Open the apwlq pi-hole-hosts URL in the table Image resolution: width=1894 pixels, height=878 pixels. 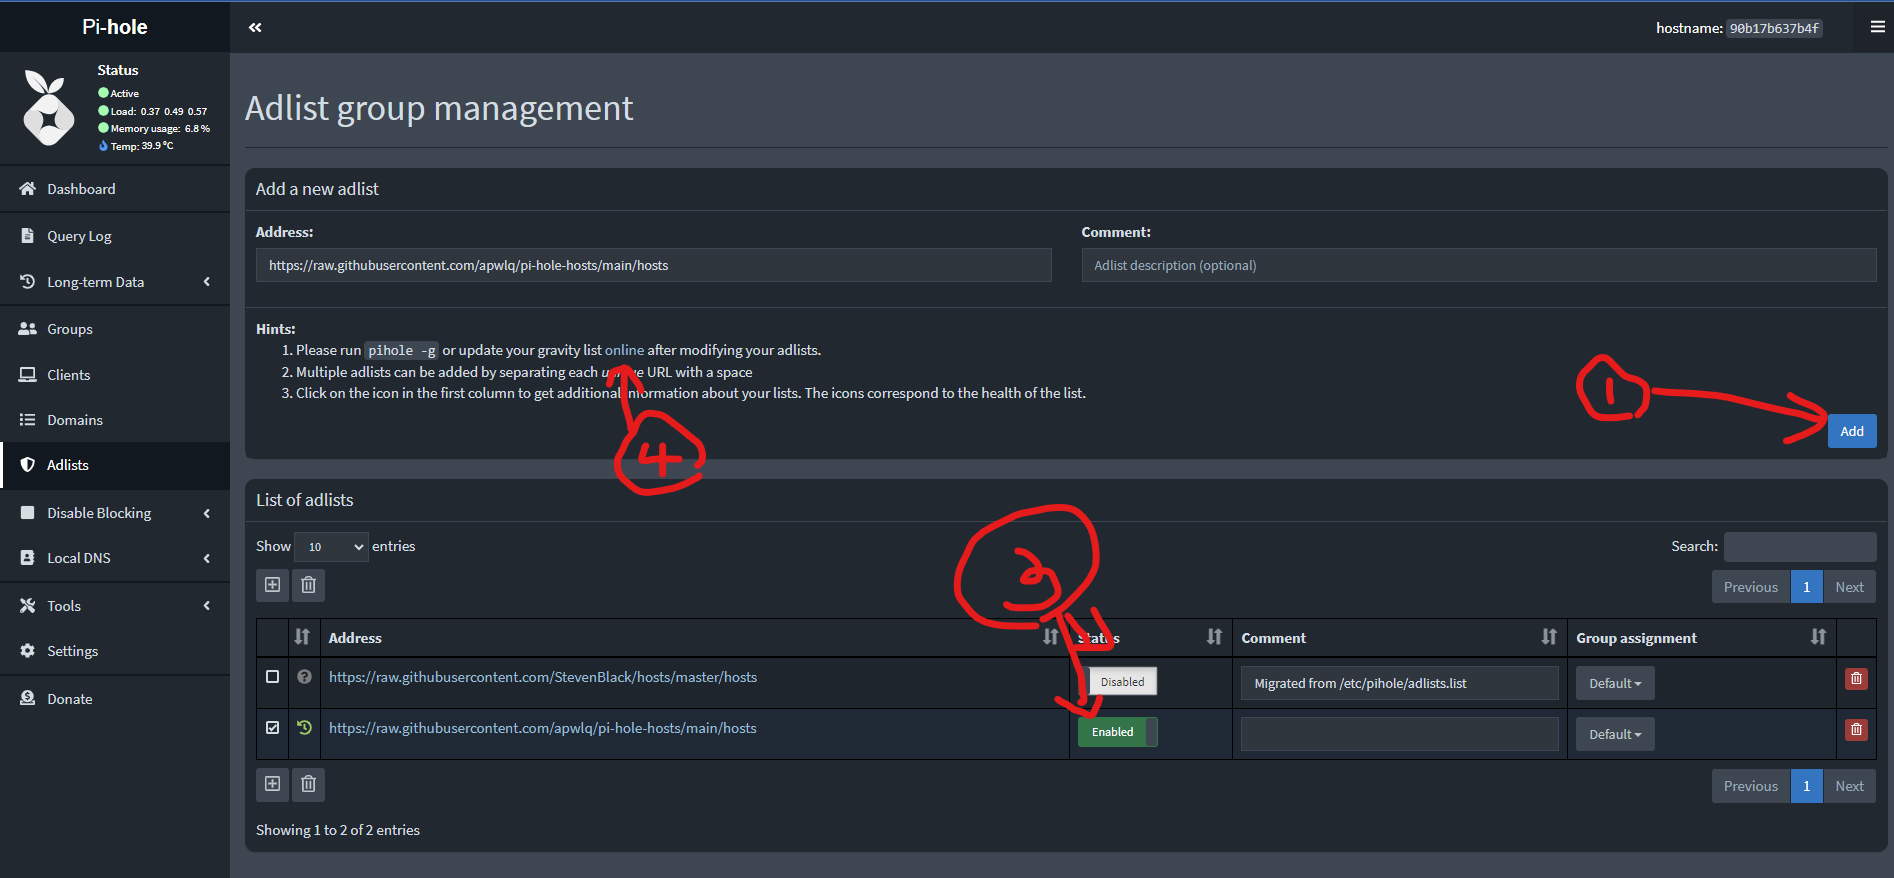[543, 728]
